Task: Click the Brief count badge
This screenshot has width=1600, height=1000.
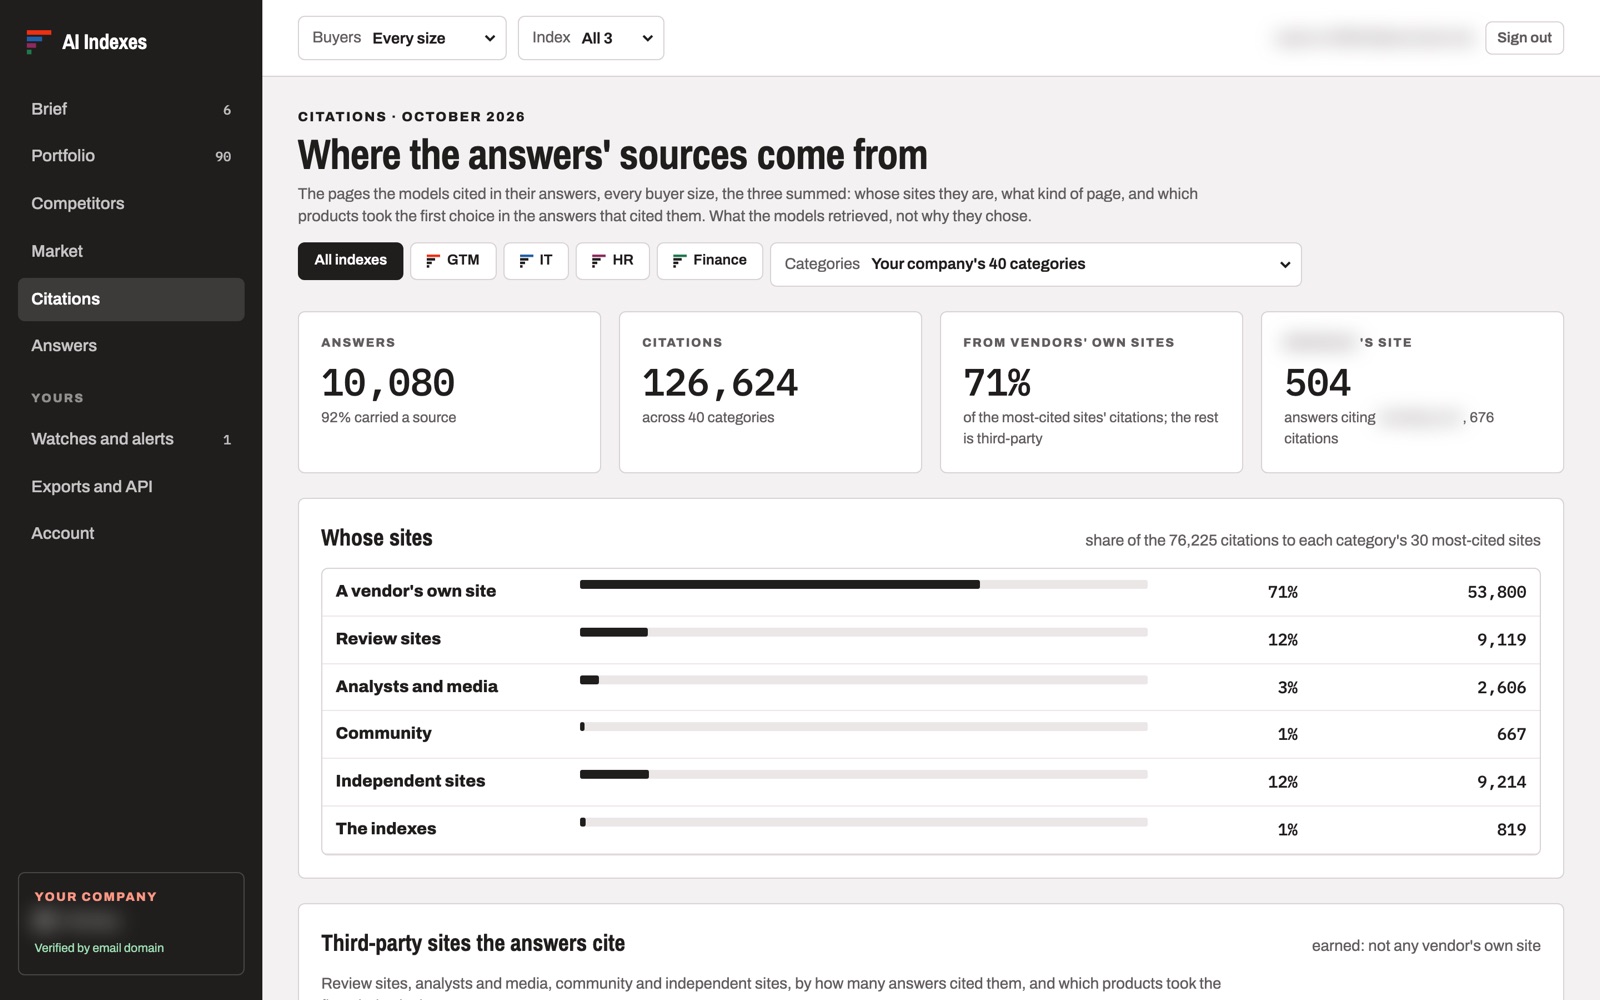Action: (227, 110)
